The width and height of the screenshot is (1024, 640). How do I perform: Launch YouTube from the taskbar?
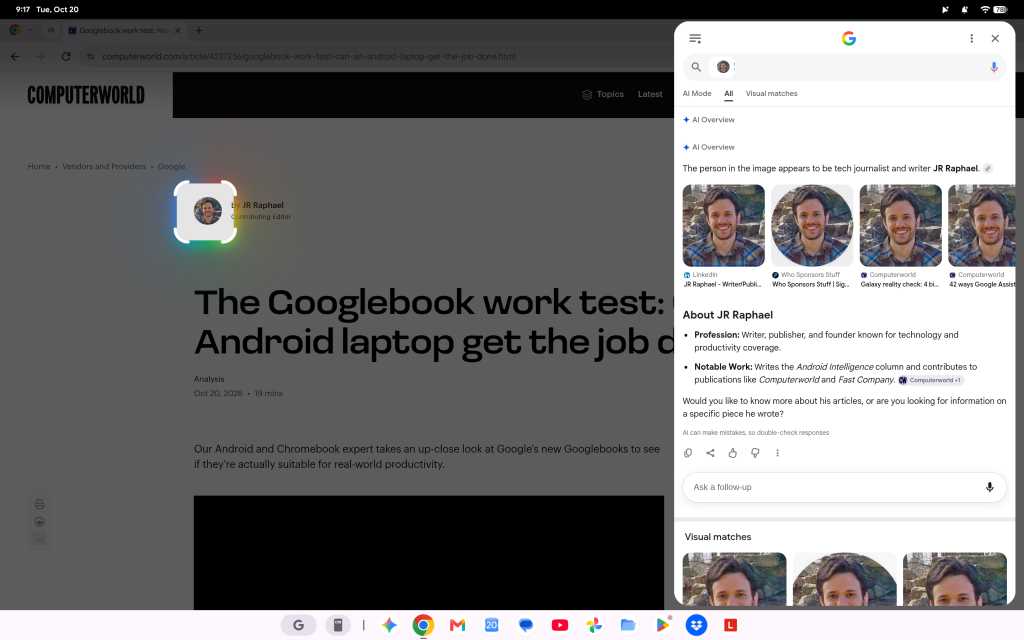coord(560,626)
